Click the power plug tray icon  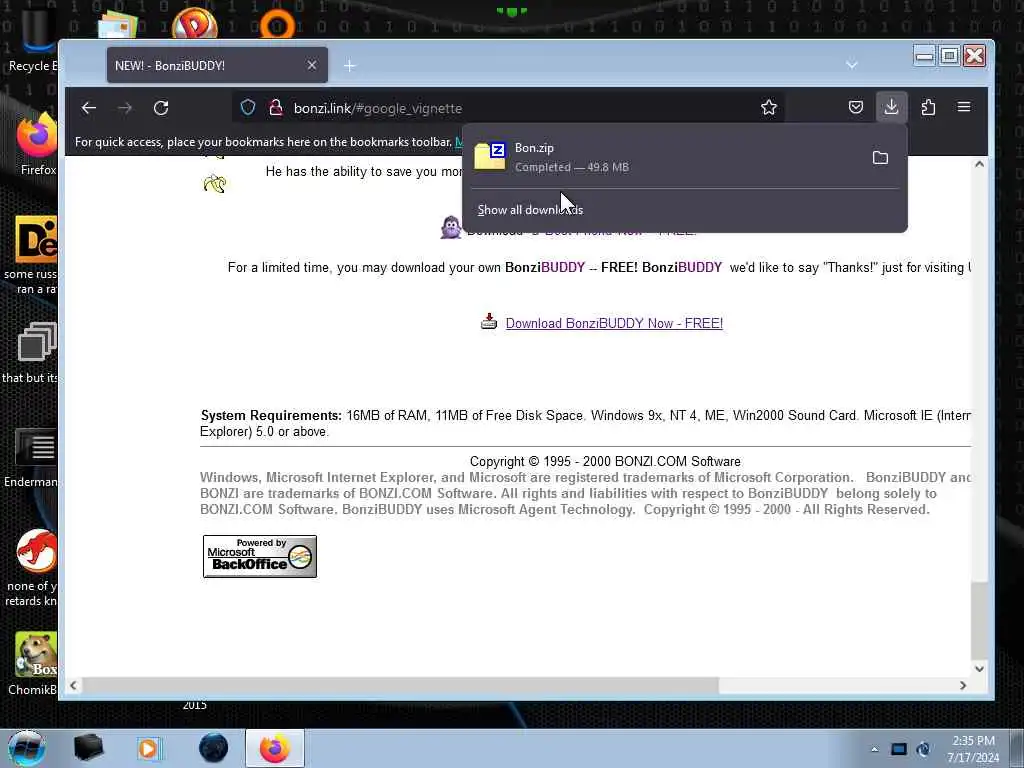pyautogui.click(x=923, y=749)
